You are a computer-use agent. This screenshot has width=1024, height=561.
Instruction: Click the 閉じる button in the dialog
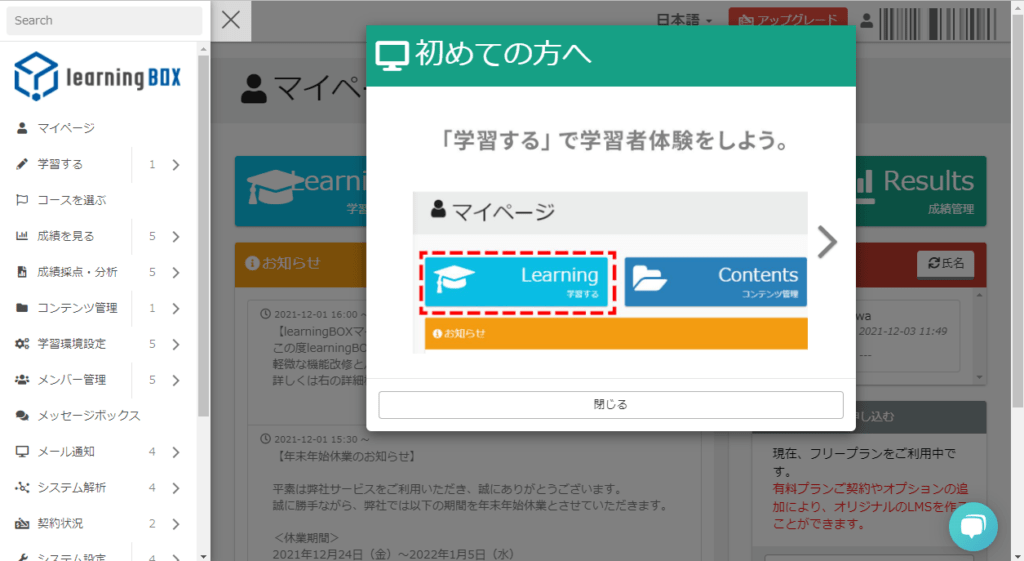click(x=611, y=405)
